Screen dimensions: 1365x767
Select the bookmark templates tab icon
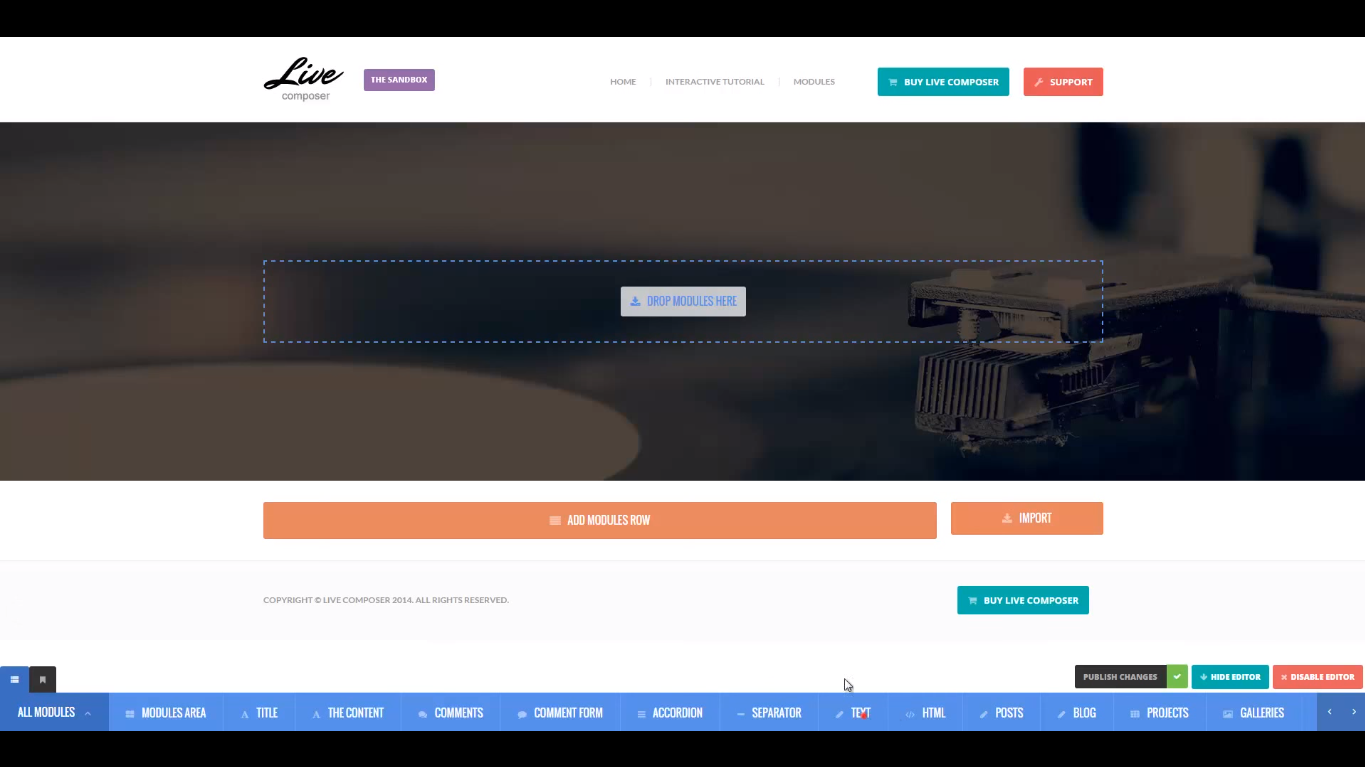click(43, 679)
